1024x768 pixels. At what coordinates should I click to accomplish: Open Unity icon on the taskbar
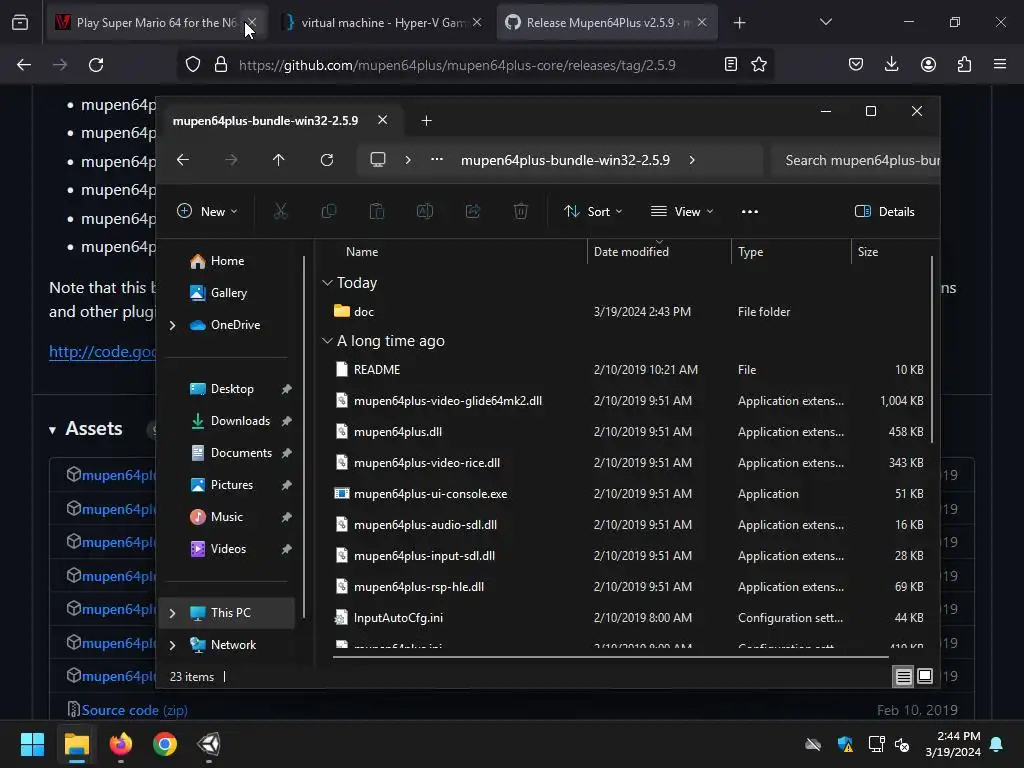click(209, 744)
